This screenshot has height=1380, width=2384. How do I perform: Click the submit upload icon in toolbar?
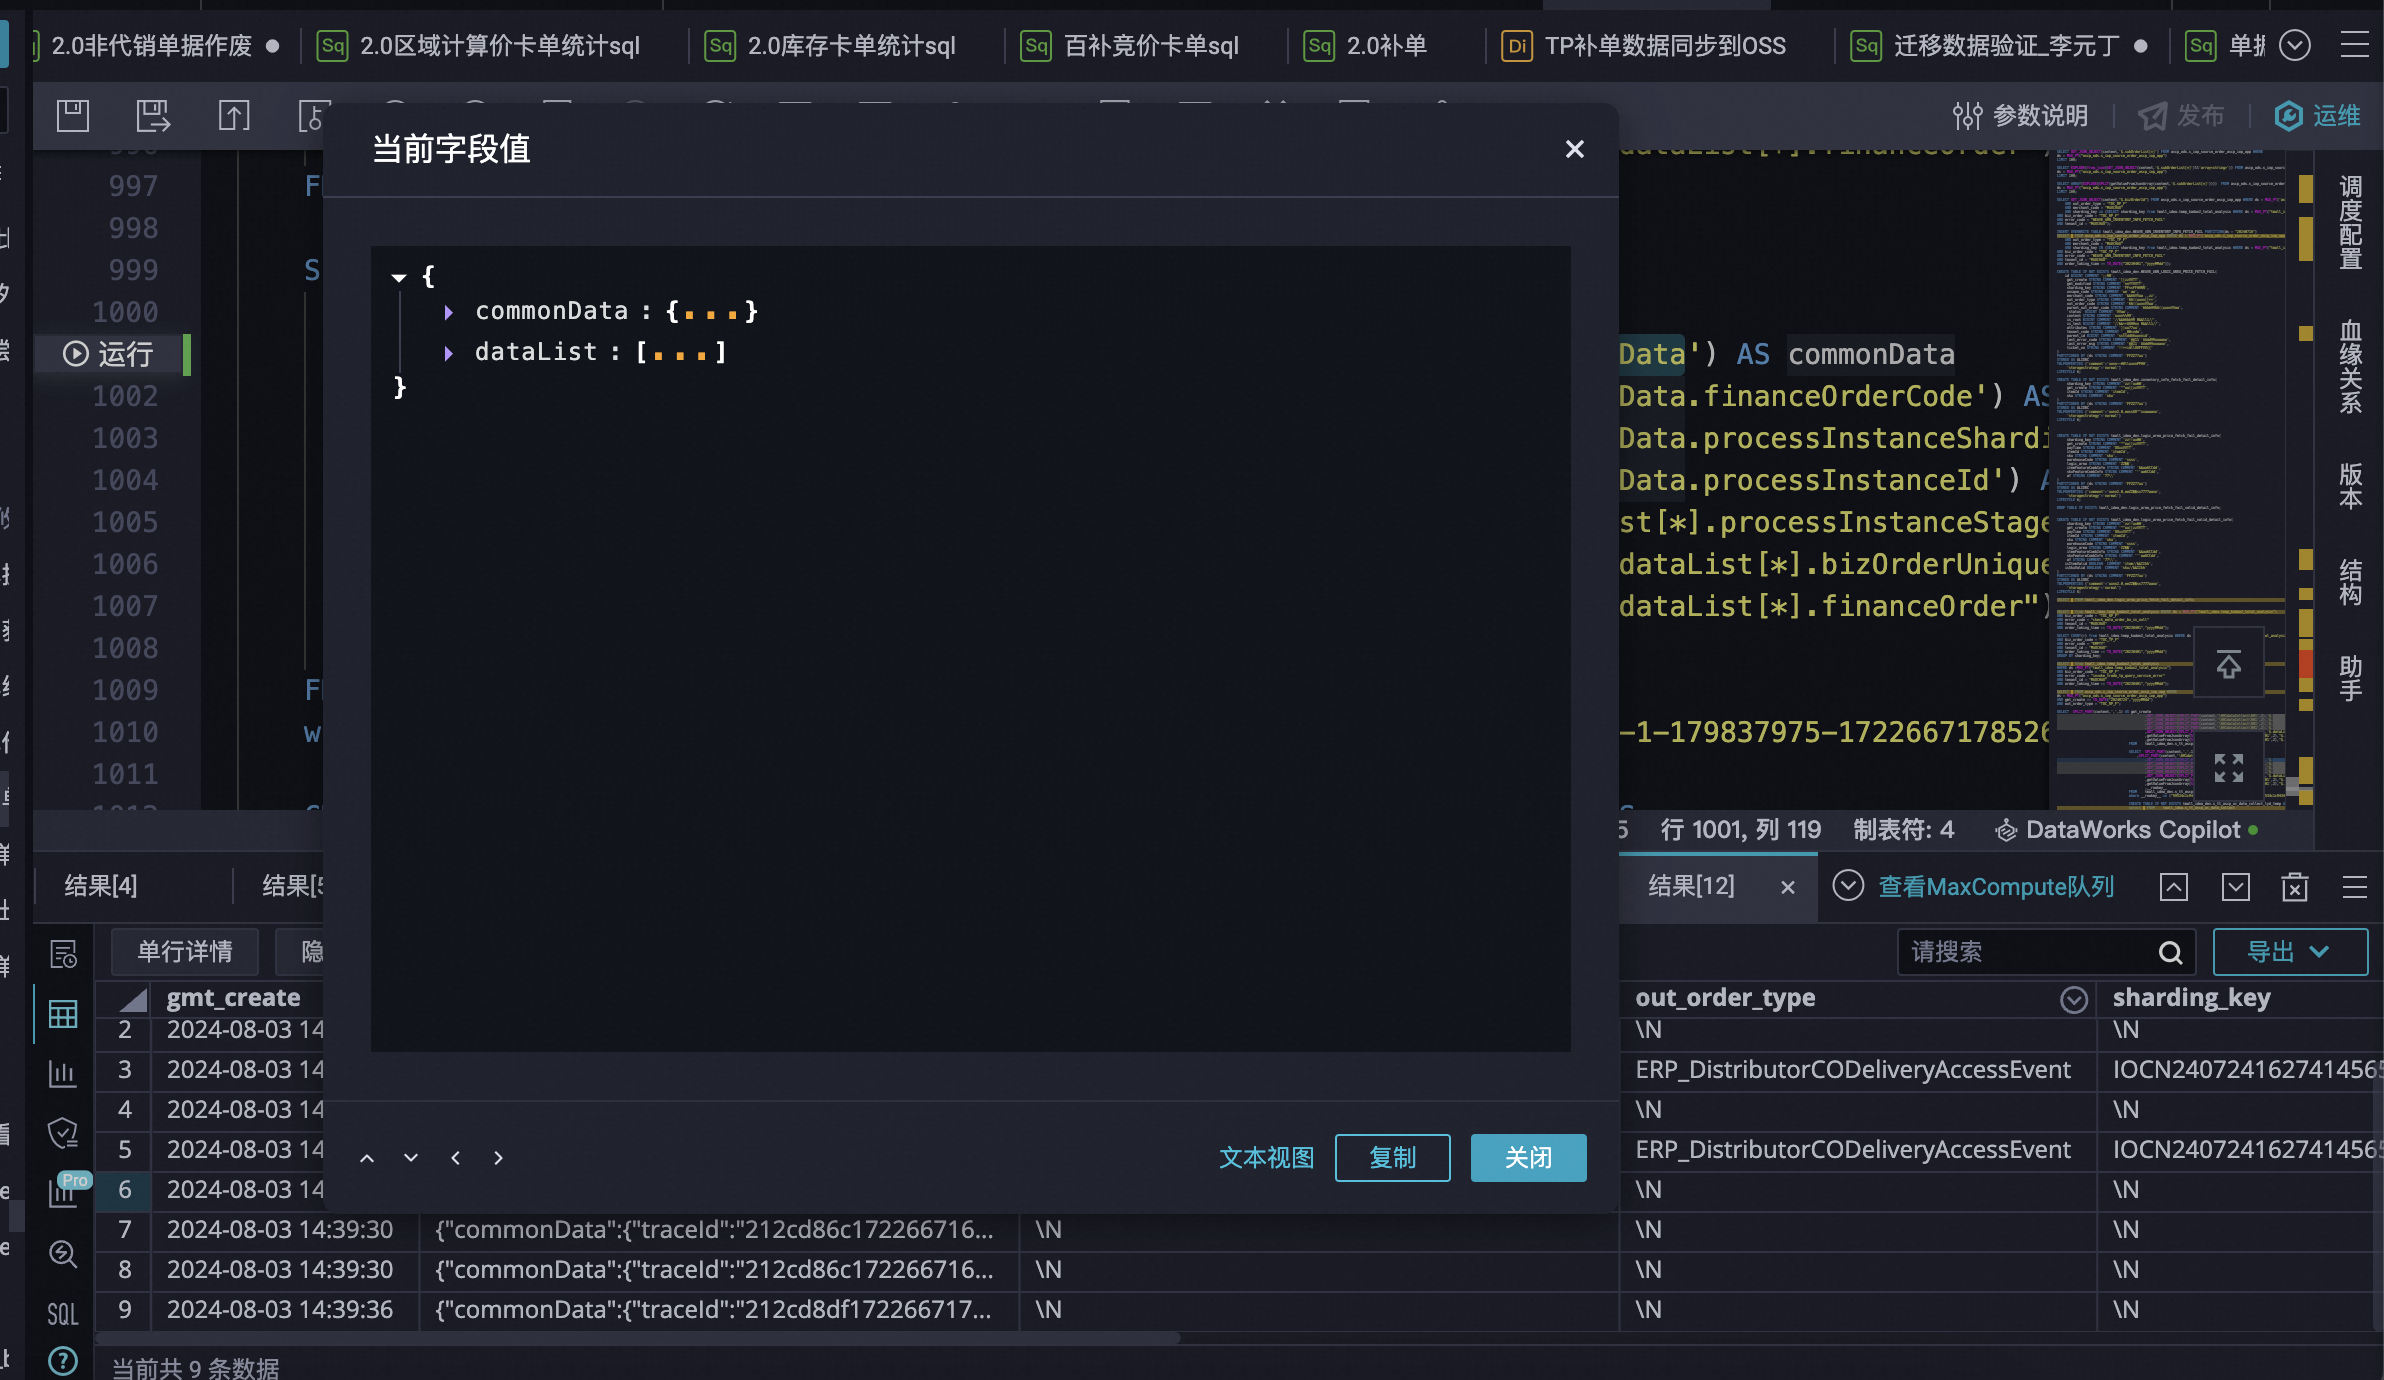pos(234,116)
